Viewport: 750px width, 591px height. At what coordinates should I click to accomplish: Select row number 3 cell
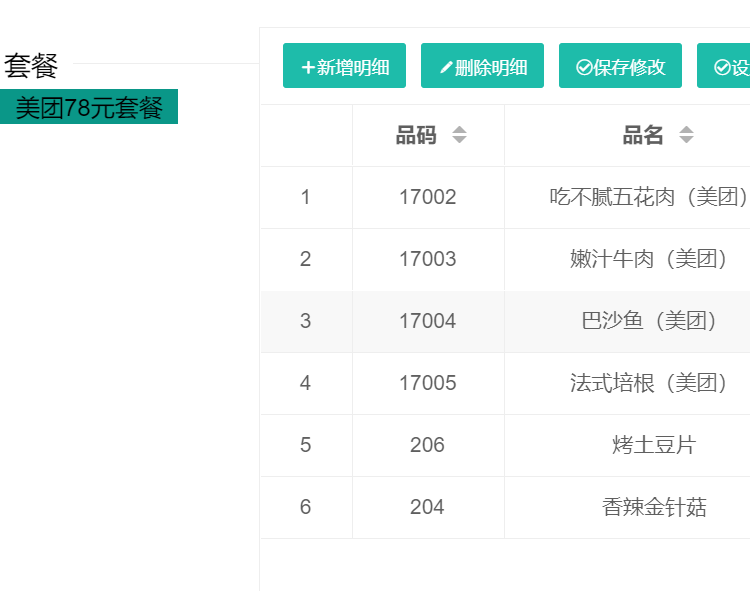306,321
